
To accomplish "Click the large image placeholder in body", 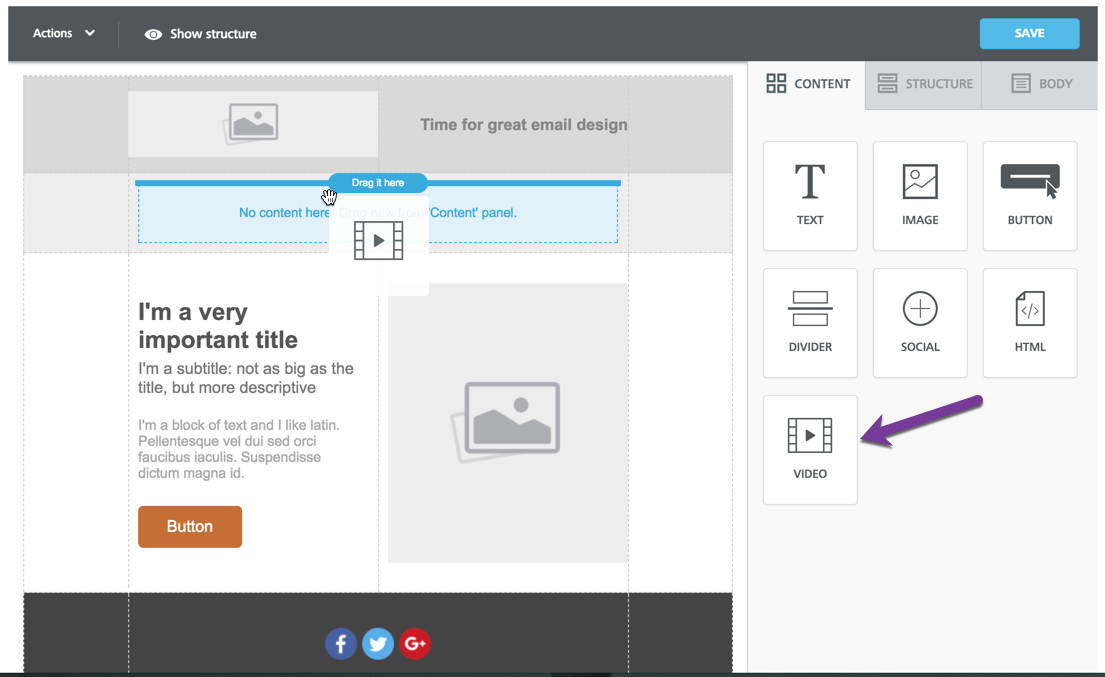I will pyautogui.click(x=508, y=423).
